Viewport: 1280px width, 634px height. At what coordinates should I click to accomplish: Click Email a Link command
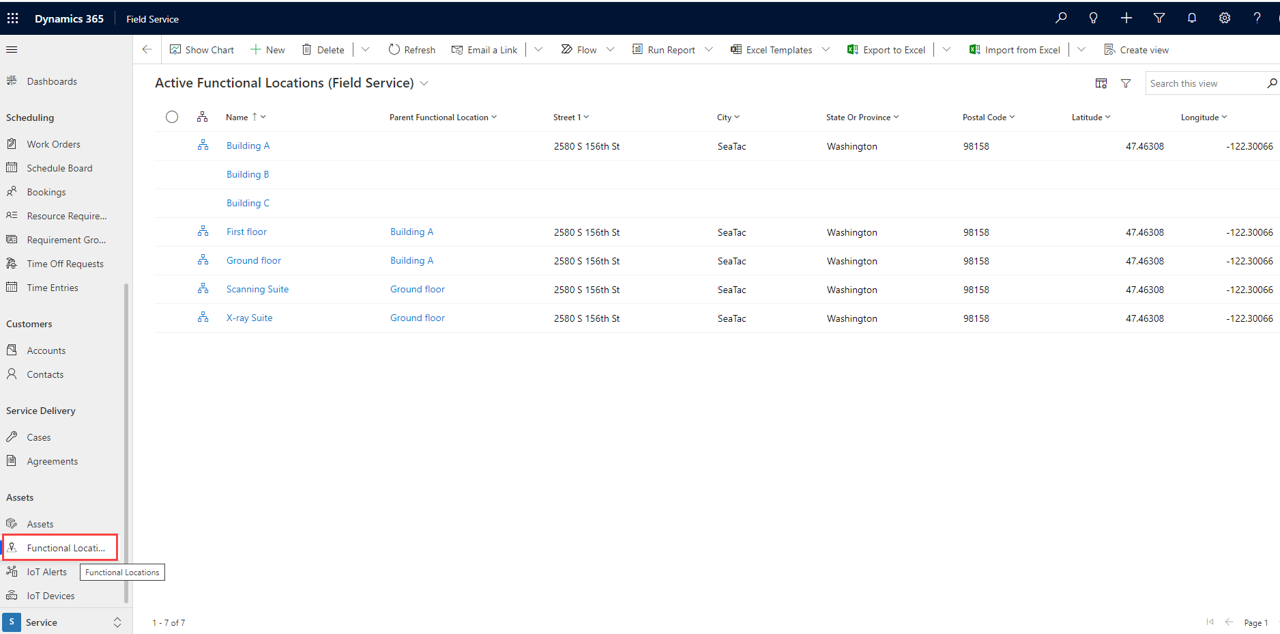coord(484,49)
